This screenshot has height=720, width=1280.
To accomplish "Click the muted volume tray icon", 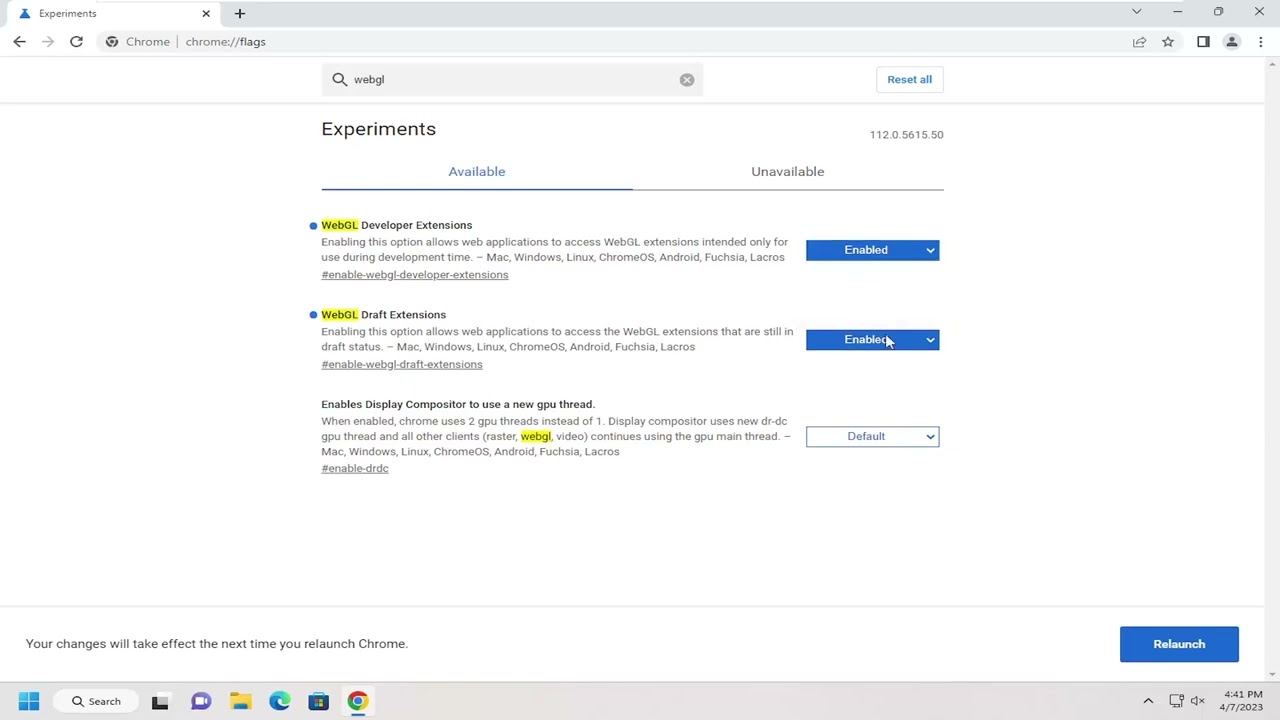I will 1197,701.
